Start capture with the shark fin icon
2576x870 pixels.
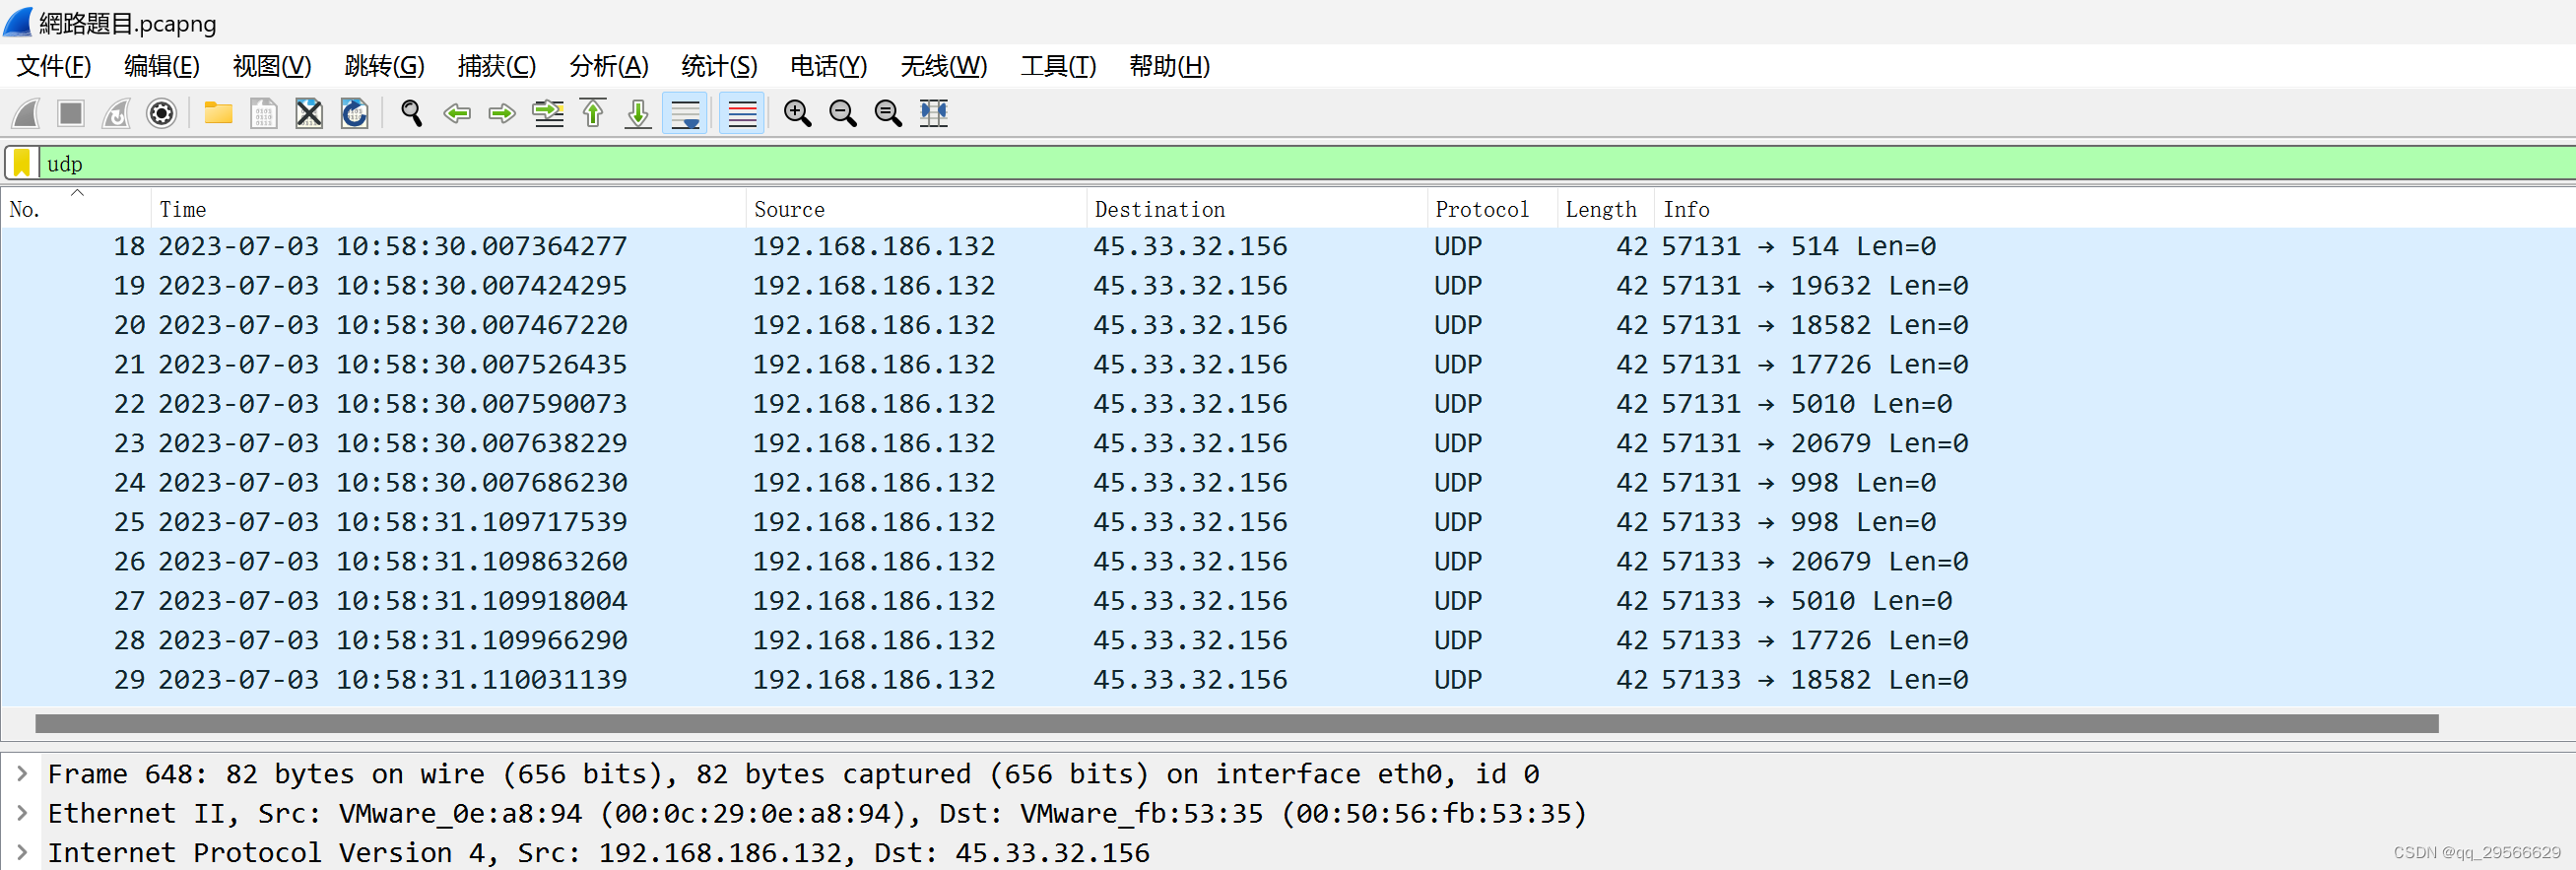click(x=26, y=113)
